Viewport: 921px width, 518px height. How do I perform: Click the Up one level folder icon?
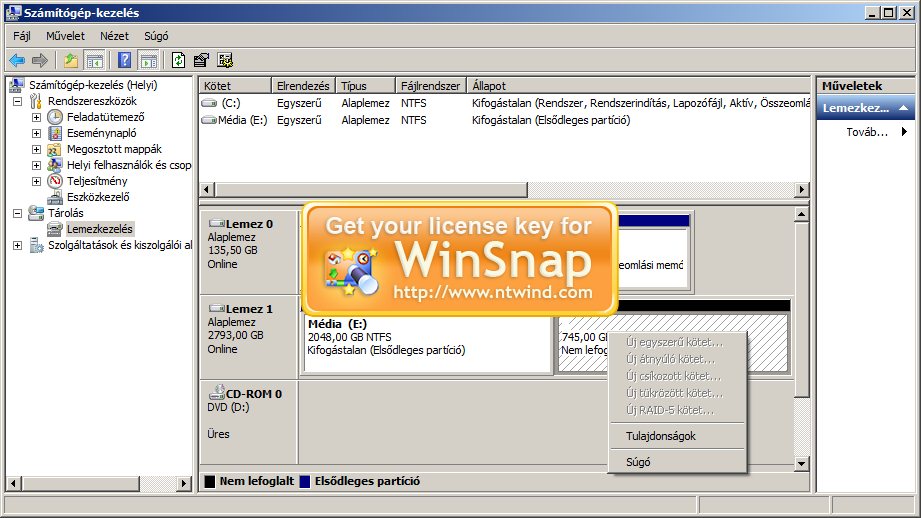pos(71,60)
